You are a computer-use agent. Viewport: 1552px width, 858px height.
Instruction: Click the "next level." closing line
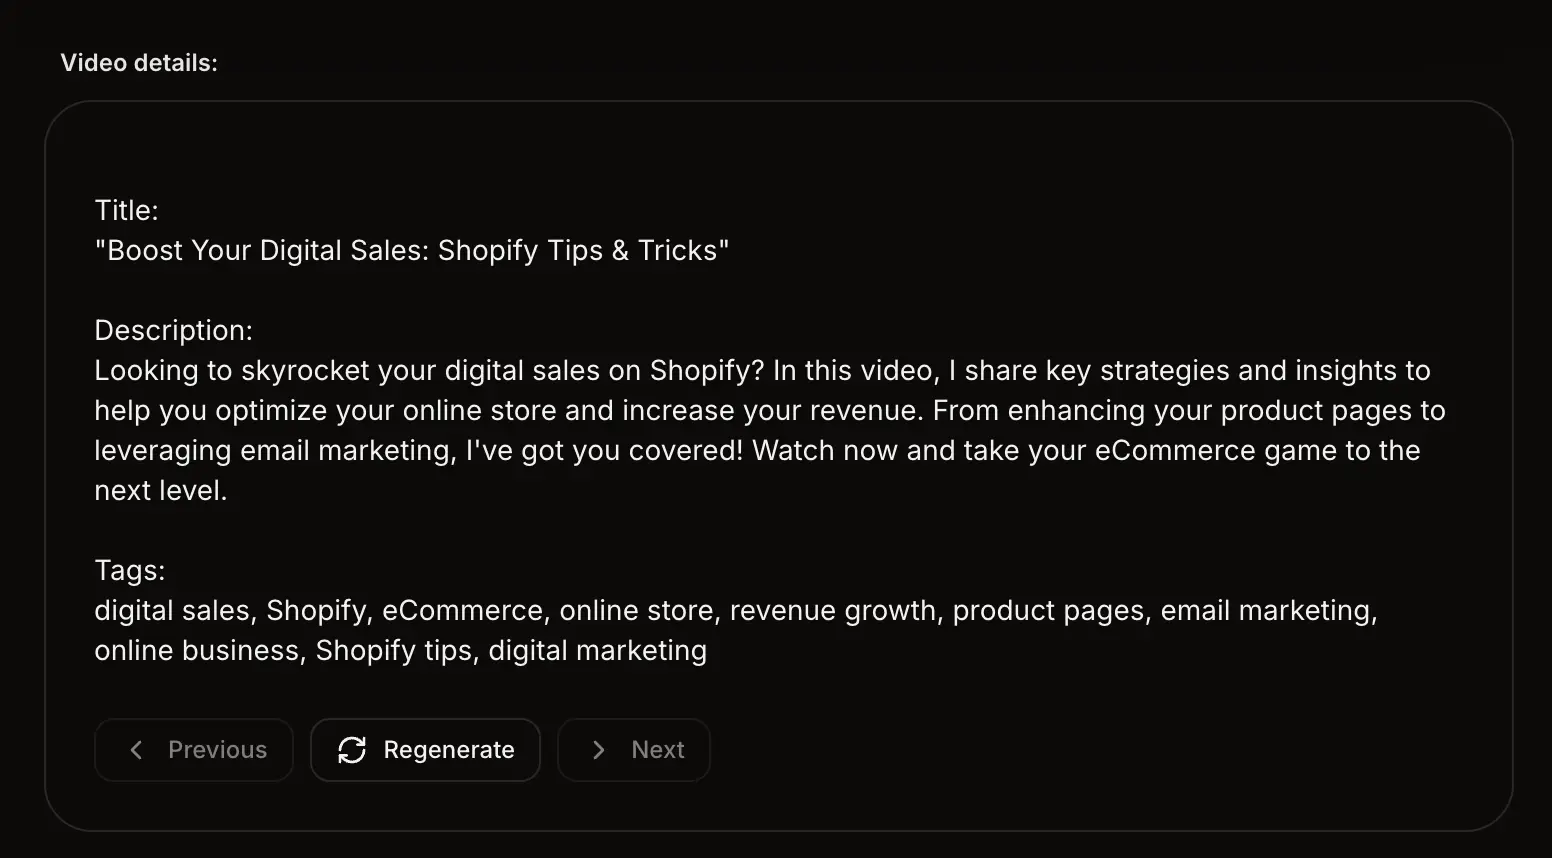(x=161, y=490)
